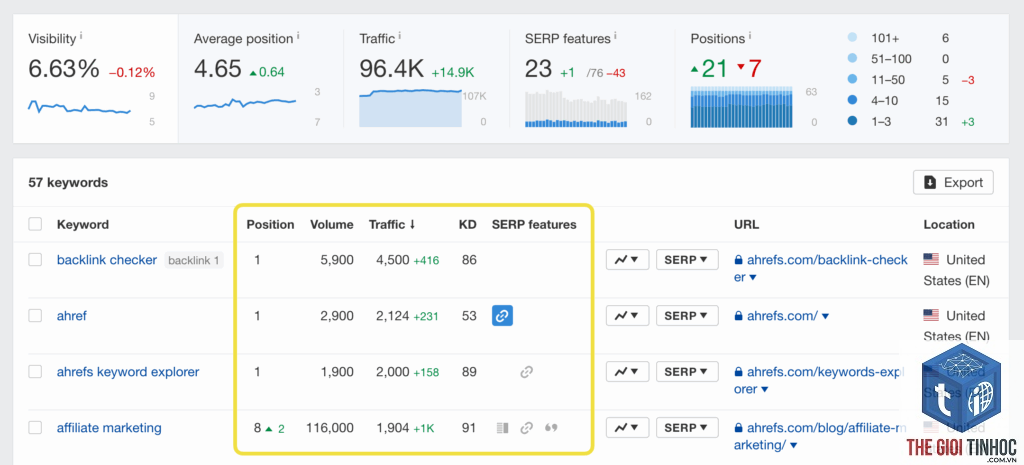Click the Location column header

[x=949, y=225]
